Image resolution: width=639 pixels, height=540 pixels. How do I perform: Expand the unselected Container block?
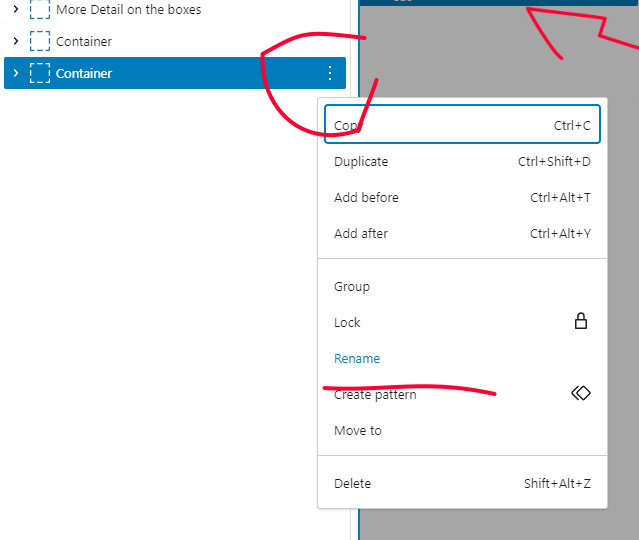pos(15,41)
